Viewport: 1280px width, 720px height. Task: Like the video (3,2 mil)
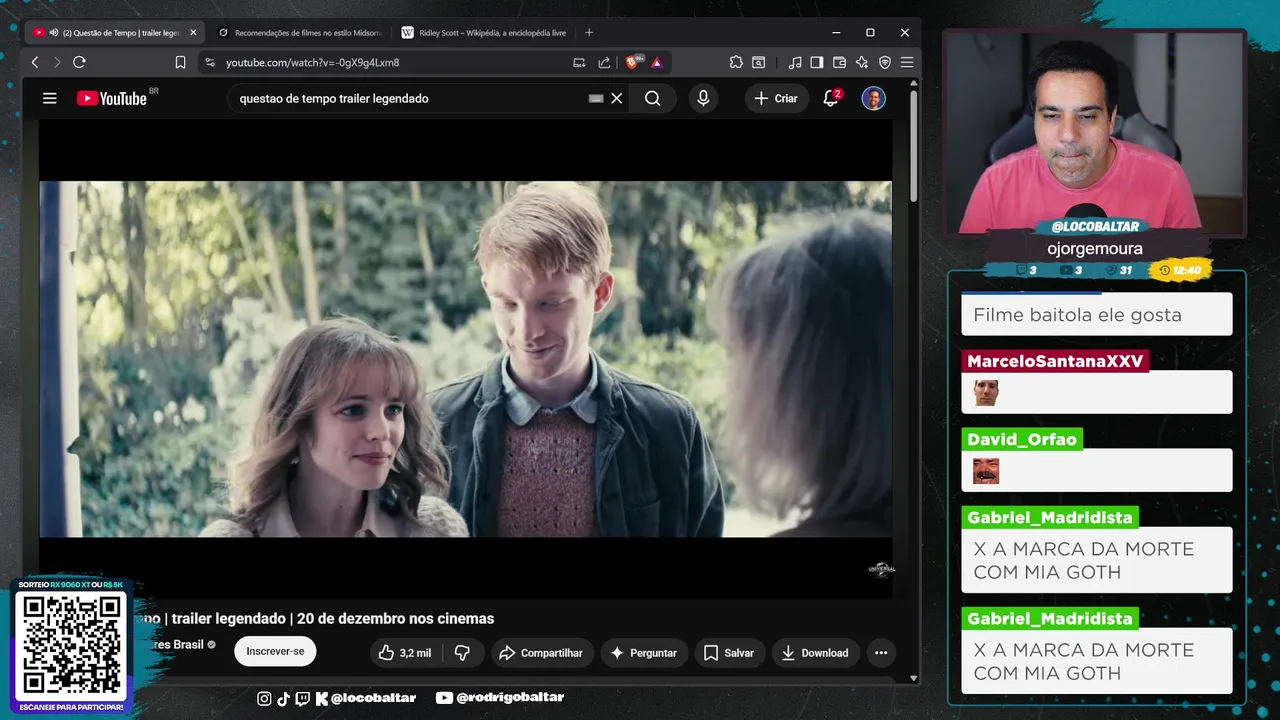coord(404,653)
